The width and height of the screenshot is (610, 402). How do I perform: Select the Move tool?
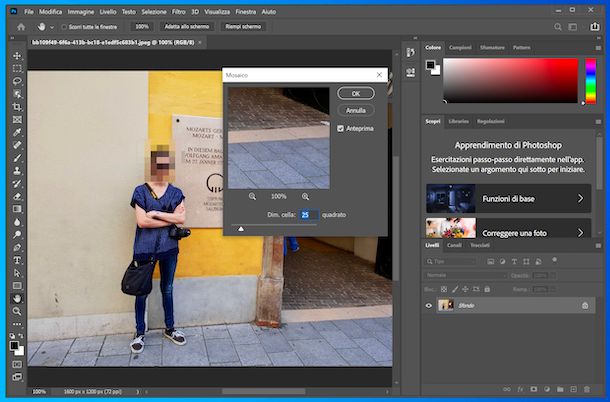point(17,56)
